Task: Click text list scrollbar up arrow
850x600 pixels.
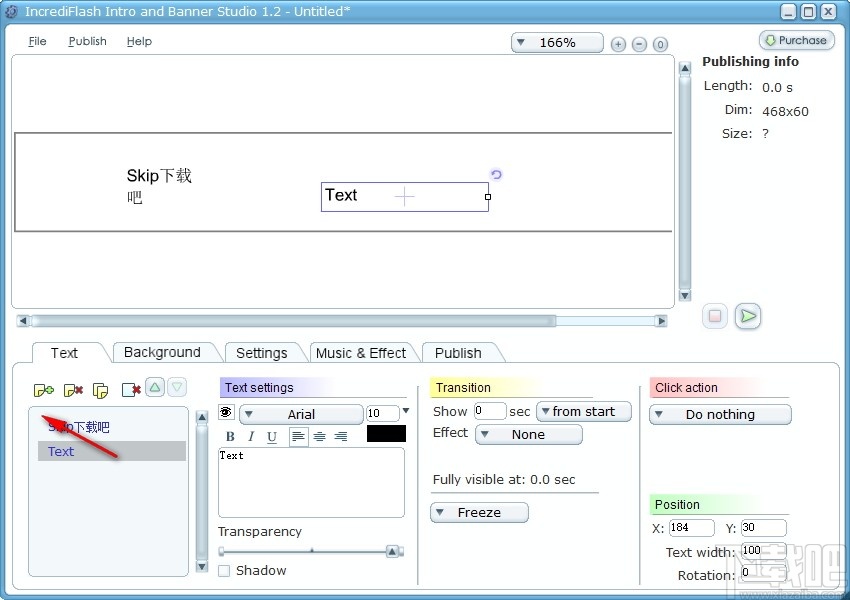Action: coord(202,417)
